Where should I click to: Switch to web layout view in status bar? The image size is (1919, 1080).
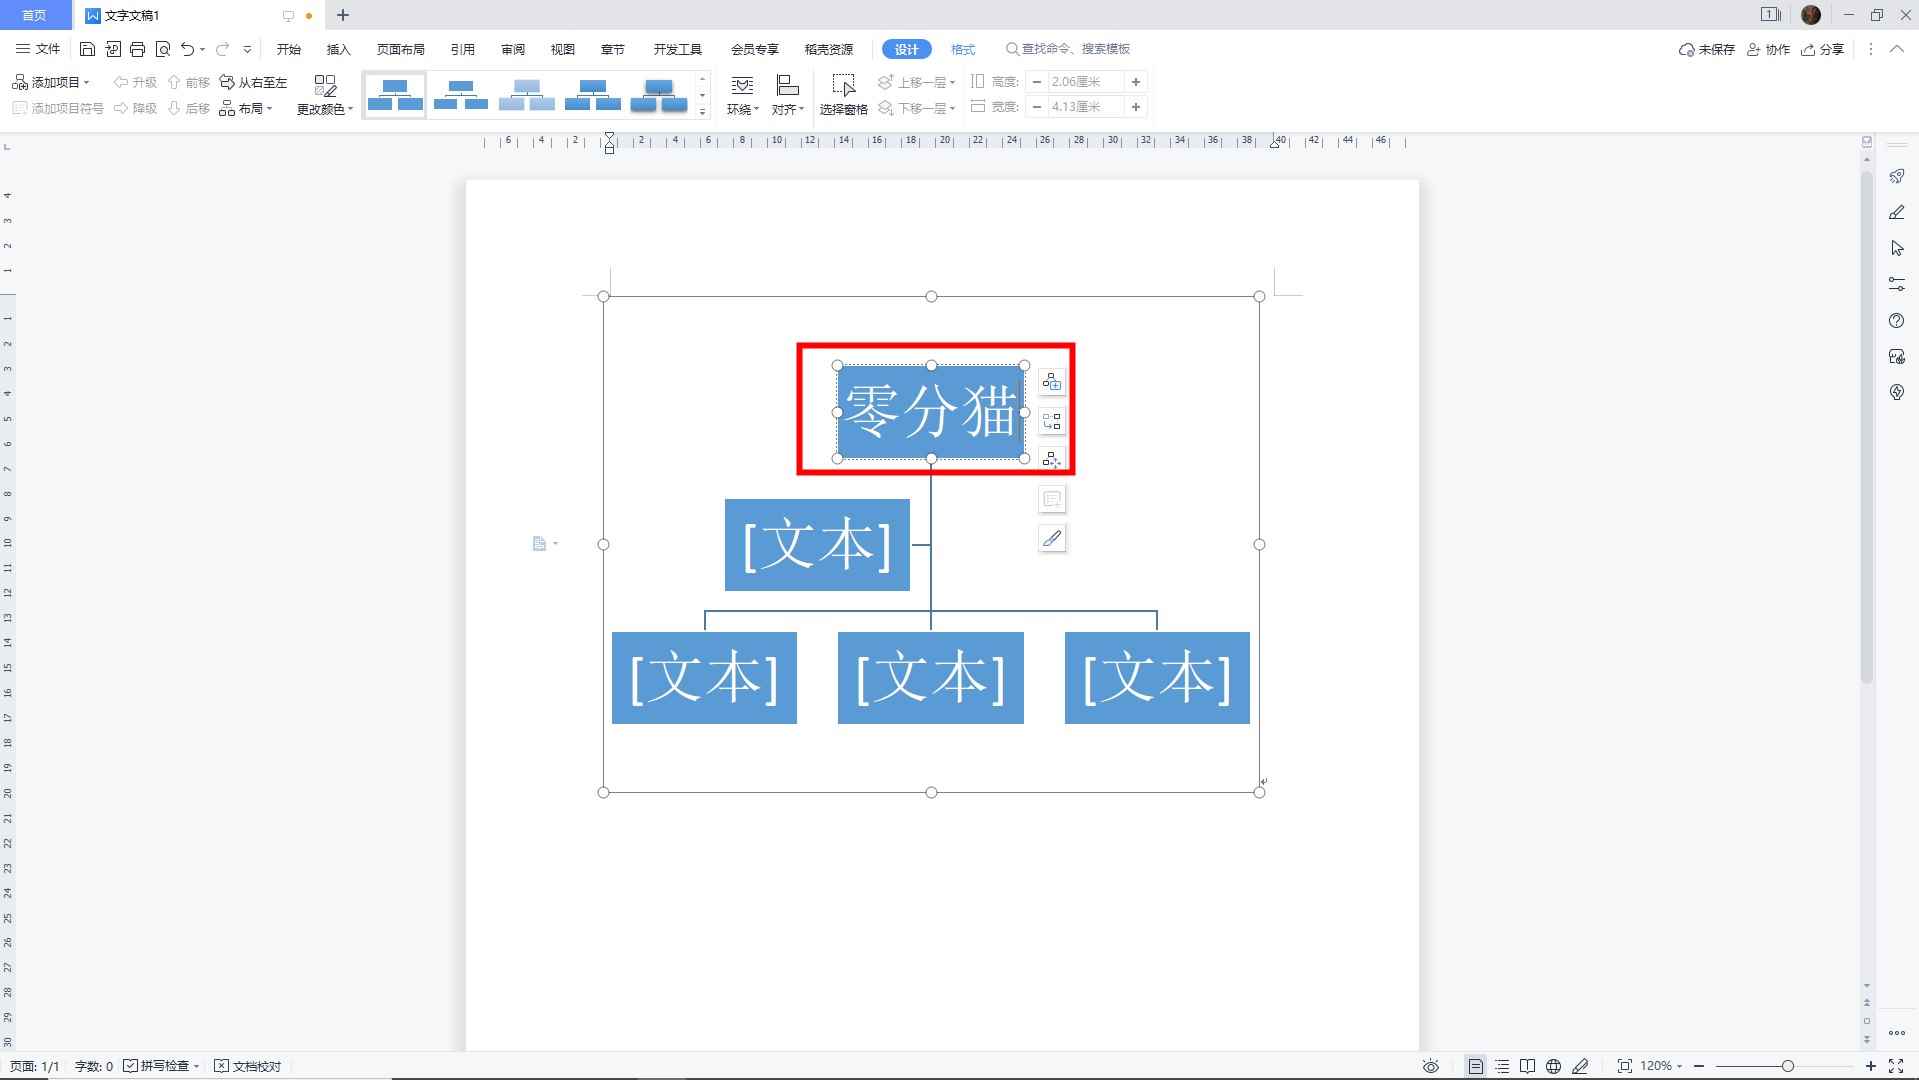(1554, 1066)
